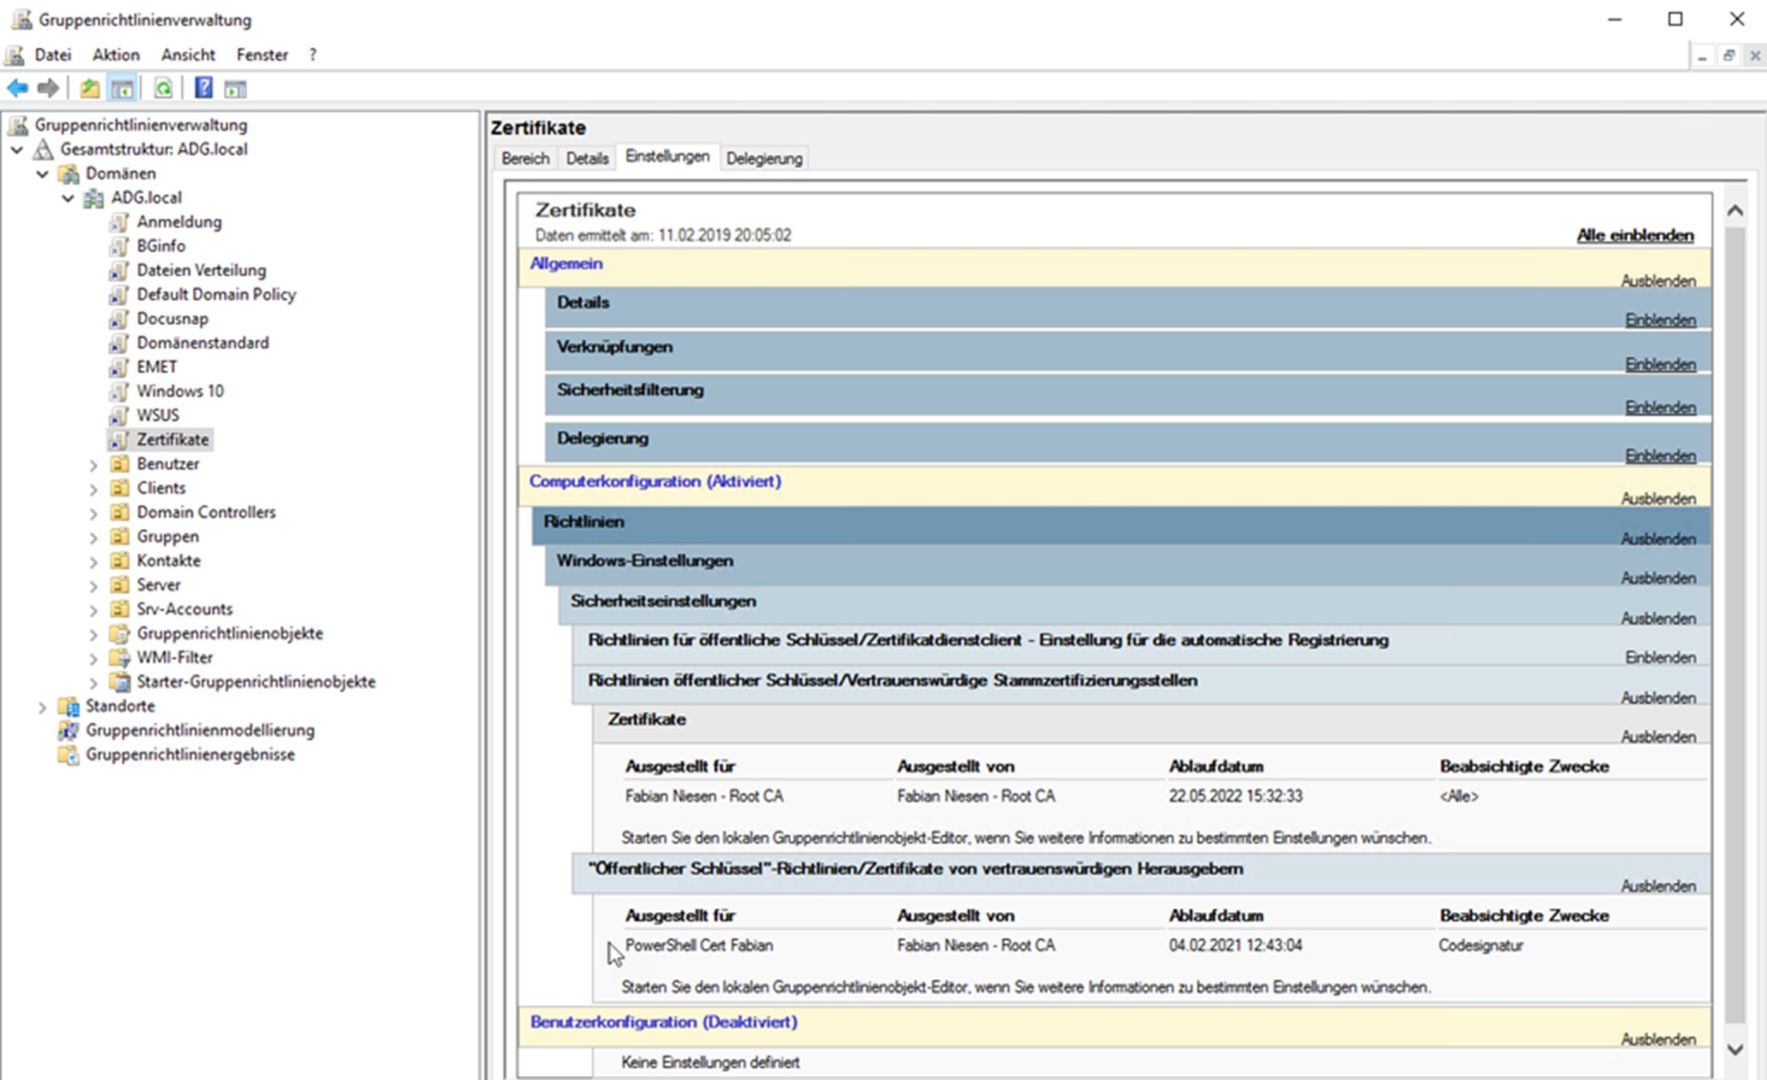Screen dimensions: 1767x1080
Task: Click Ausblenden for the Allgemein section
Action: (1658, 281)
